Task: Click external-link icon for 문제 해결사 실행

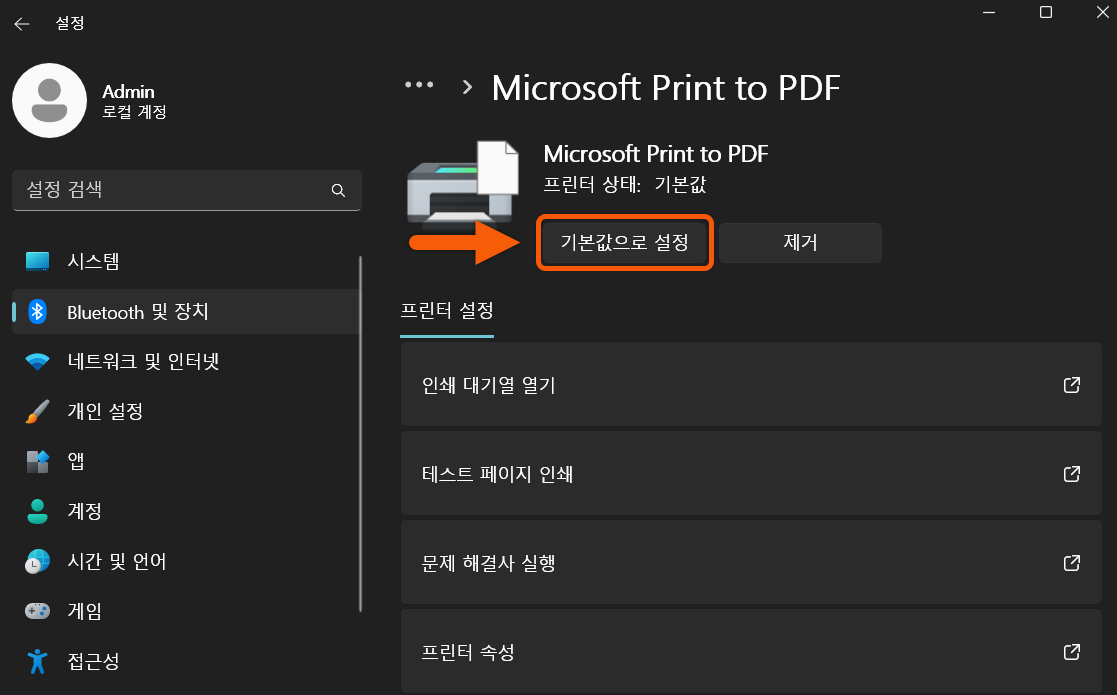Action: coord(1071,563)
